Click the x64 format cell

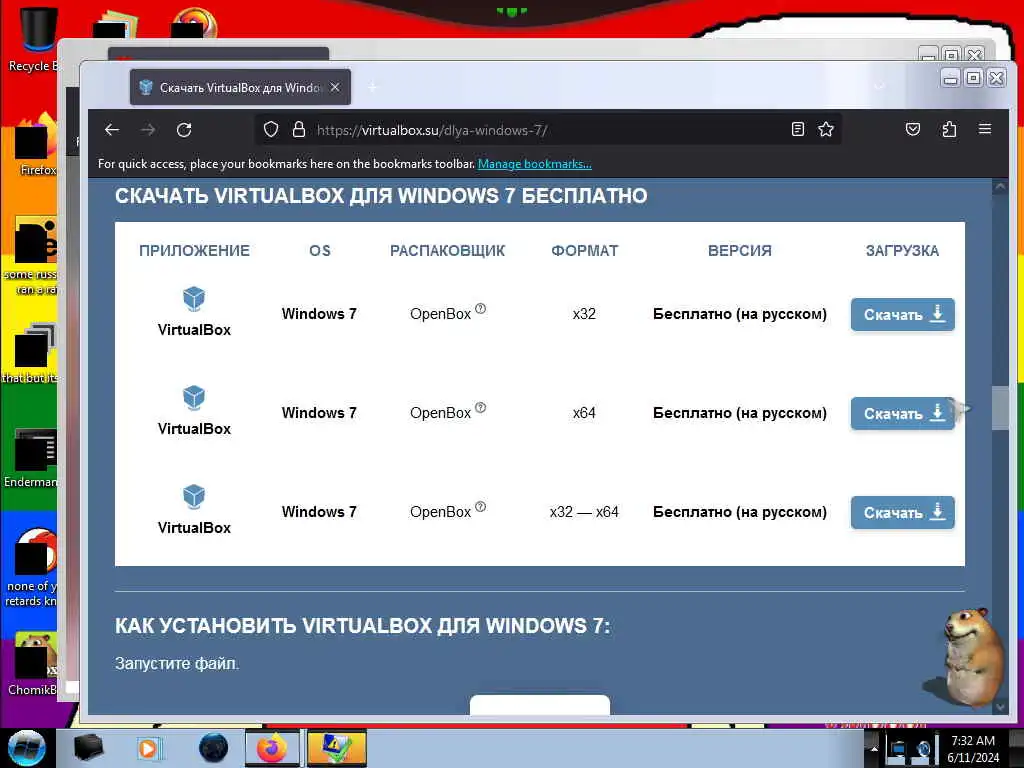coord(584,413)
